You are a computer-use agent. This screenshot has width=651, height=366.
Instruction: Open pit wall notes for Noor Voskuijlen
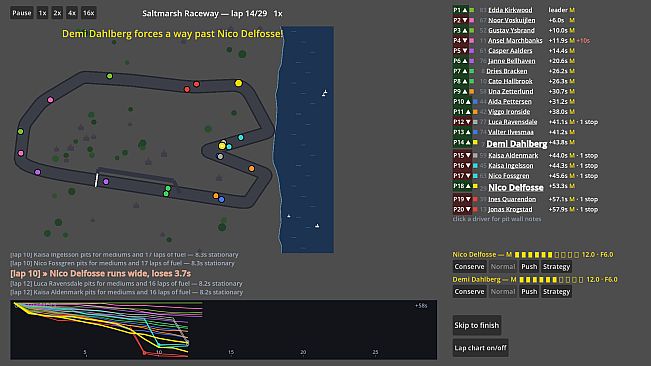point(512,20)
